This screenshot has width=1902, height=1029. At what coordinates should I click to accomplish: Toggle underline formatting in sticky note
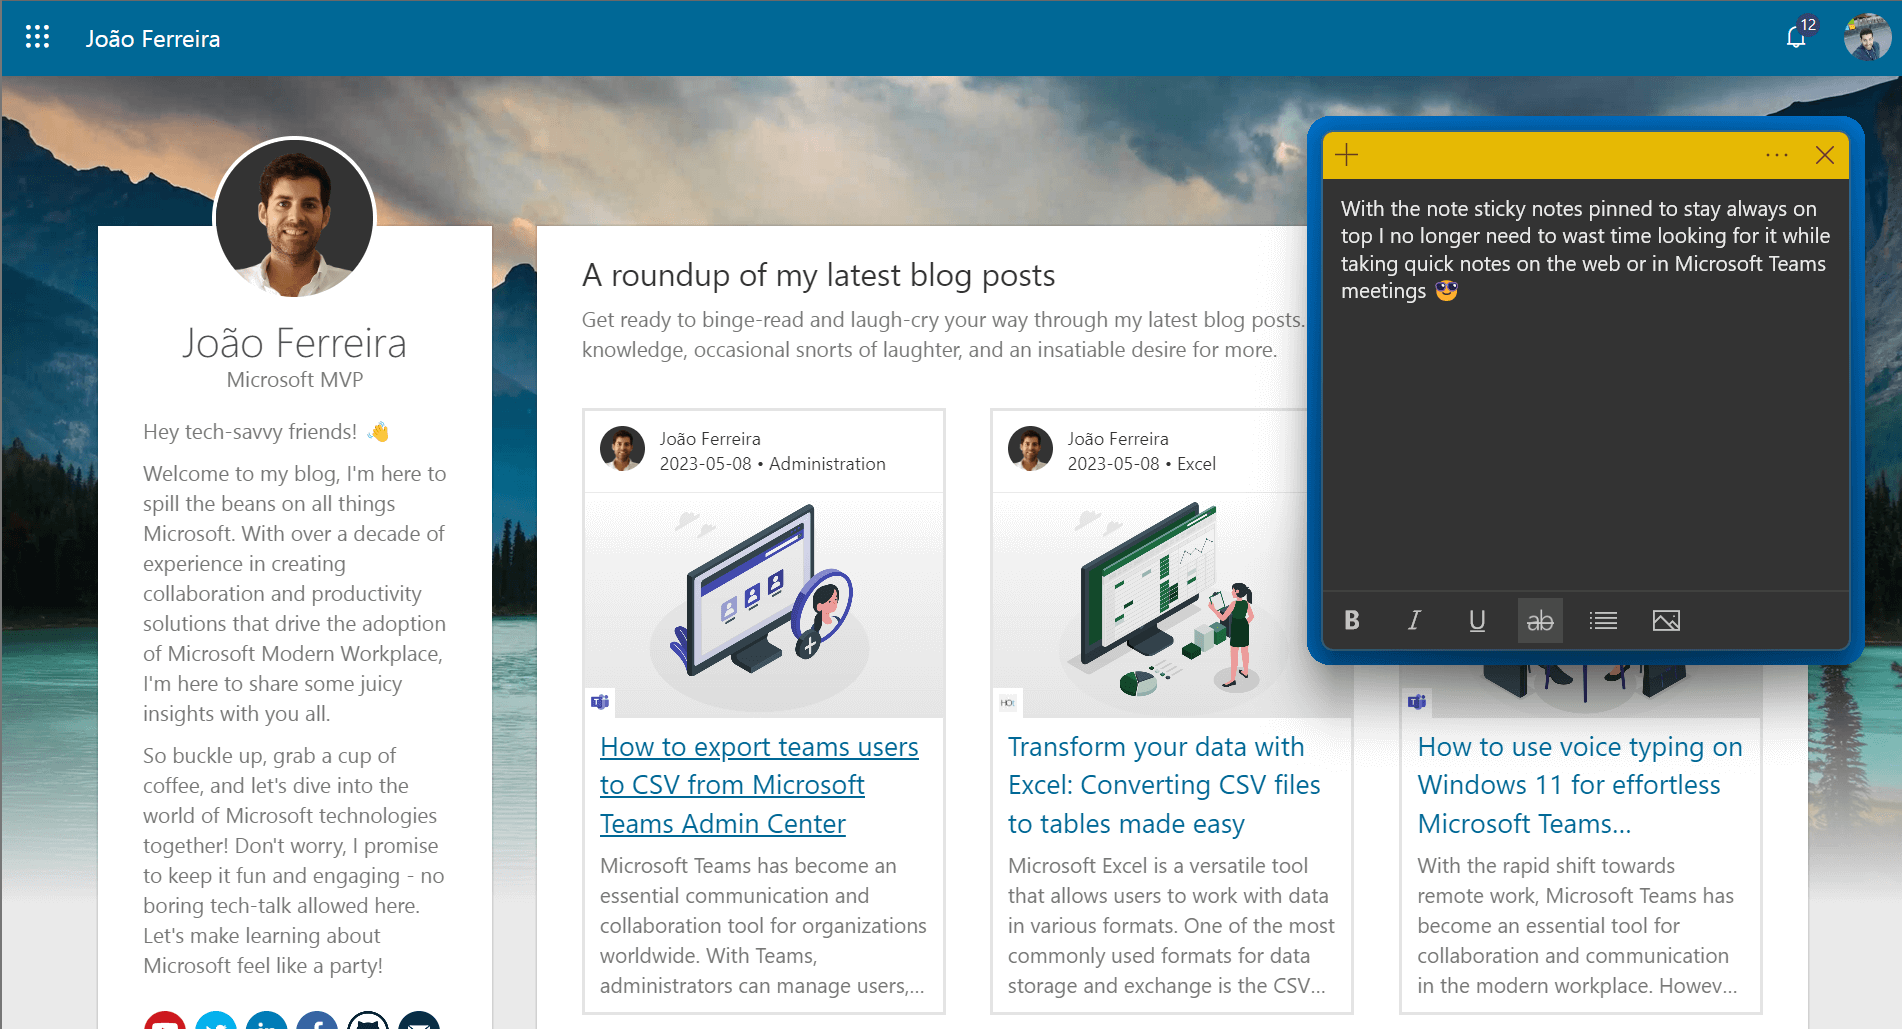1477,620
